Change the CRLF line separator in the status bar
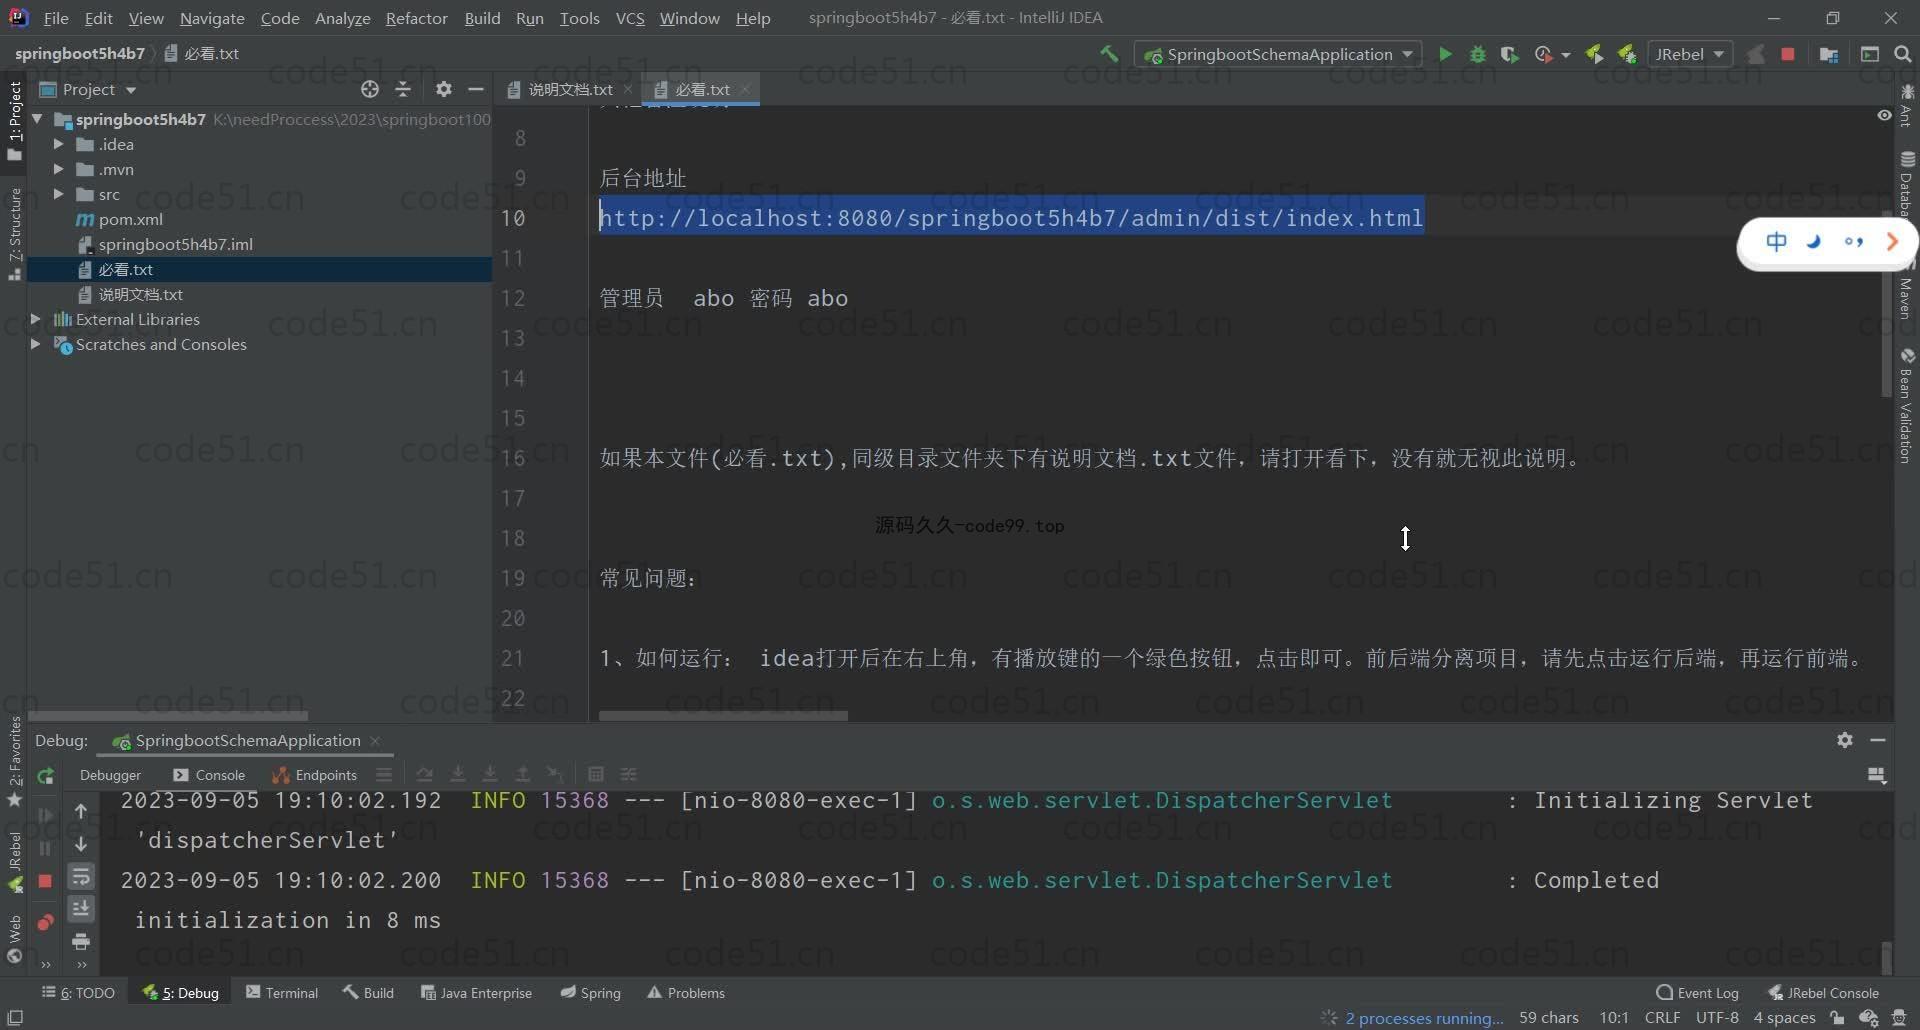Viewport: 1920px width, 1030px height. pos(1662,1018)
